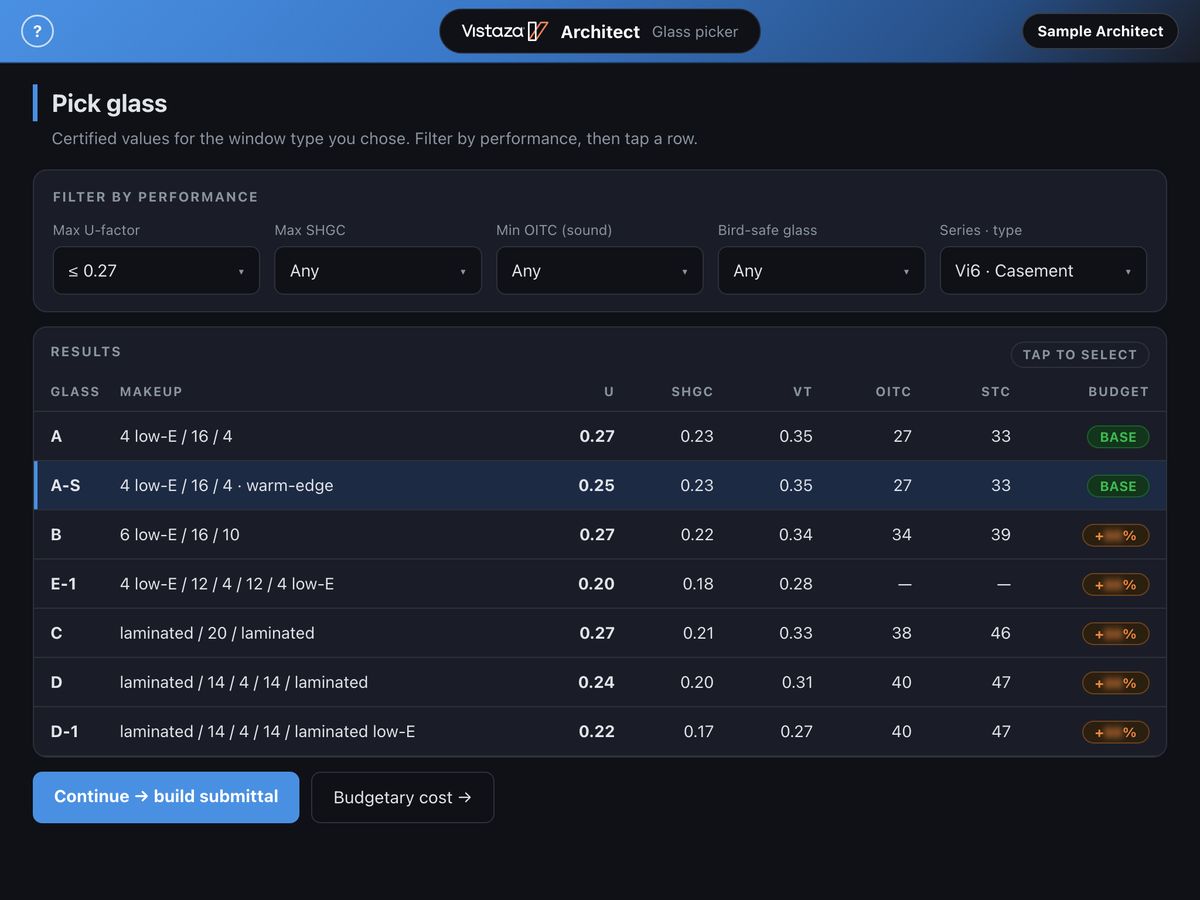The image size is (1200, 900).
Task: Click the STC column header
Action: click(x=996, y=392)
